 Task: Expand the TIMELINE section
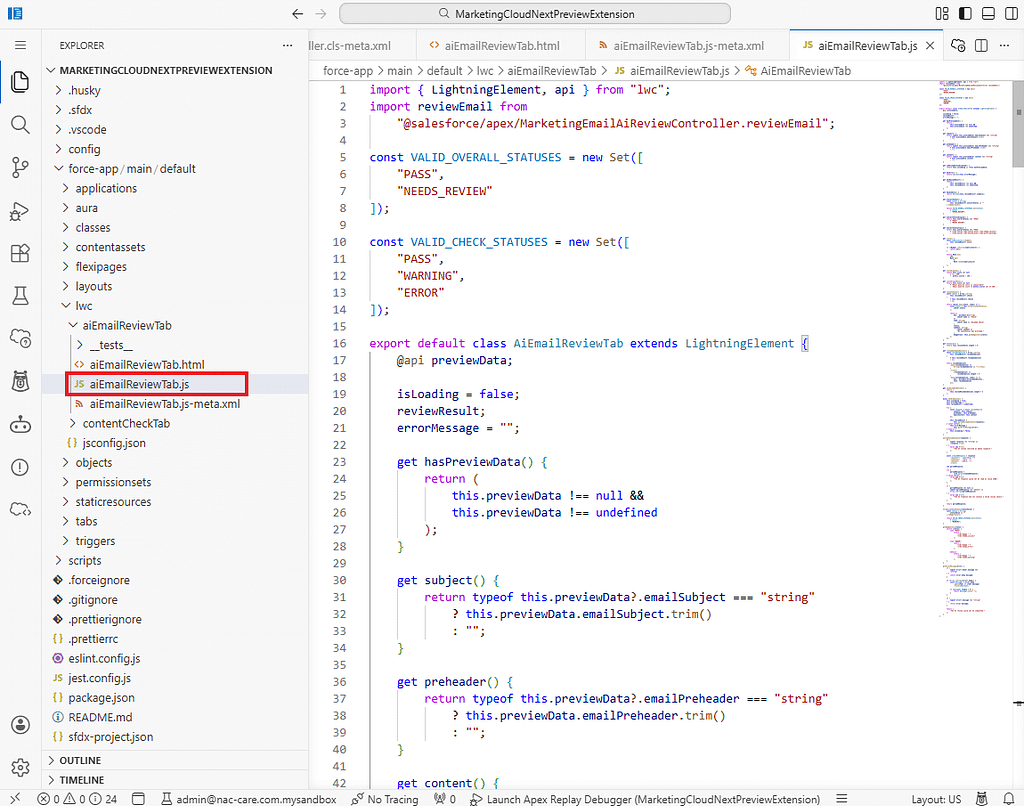tap(82, 780)
